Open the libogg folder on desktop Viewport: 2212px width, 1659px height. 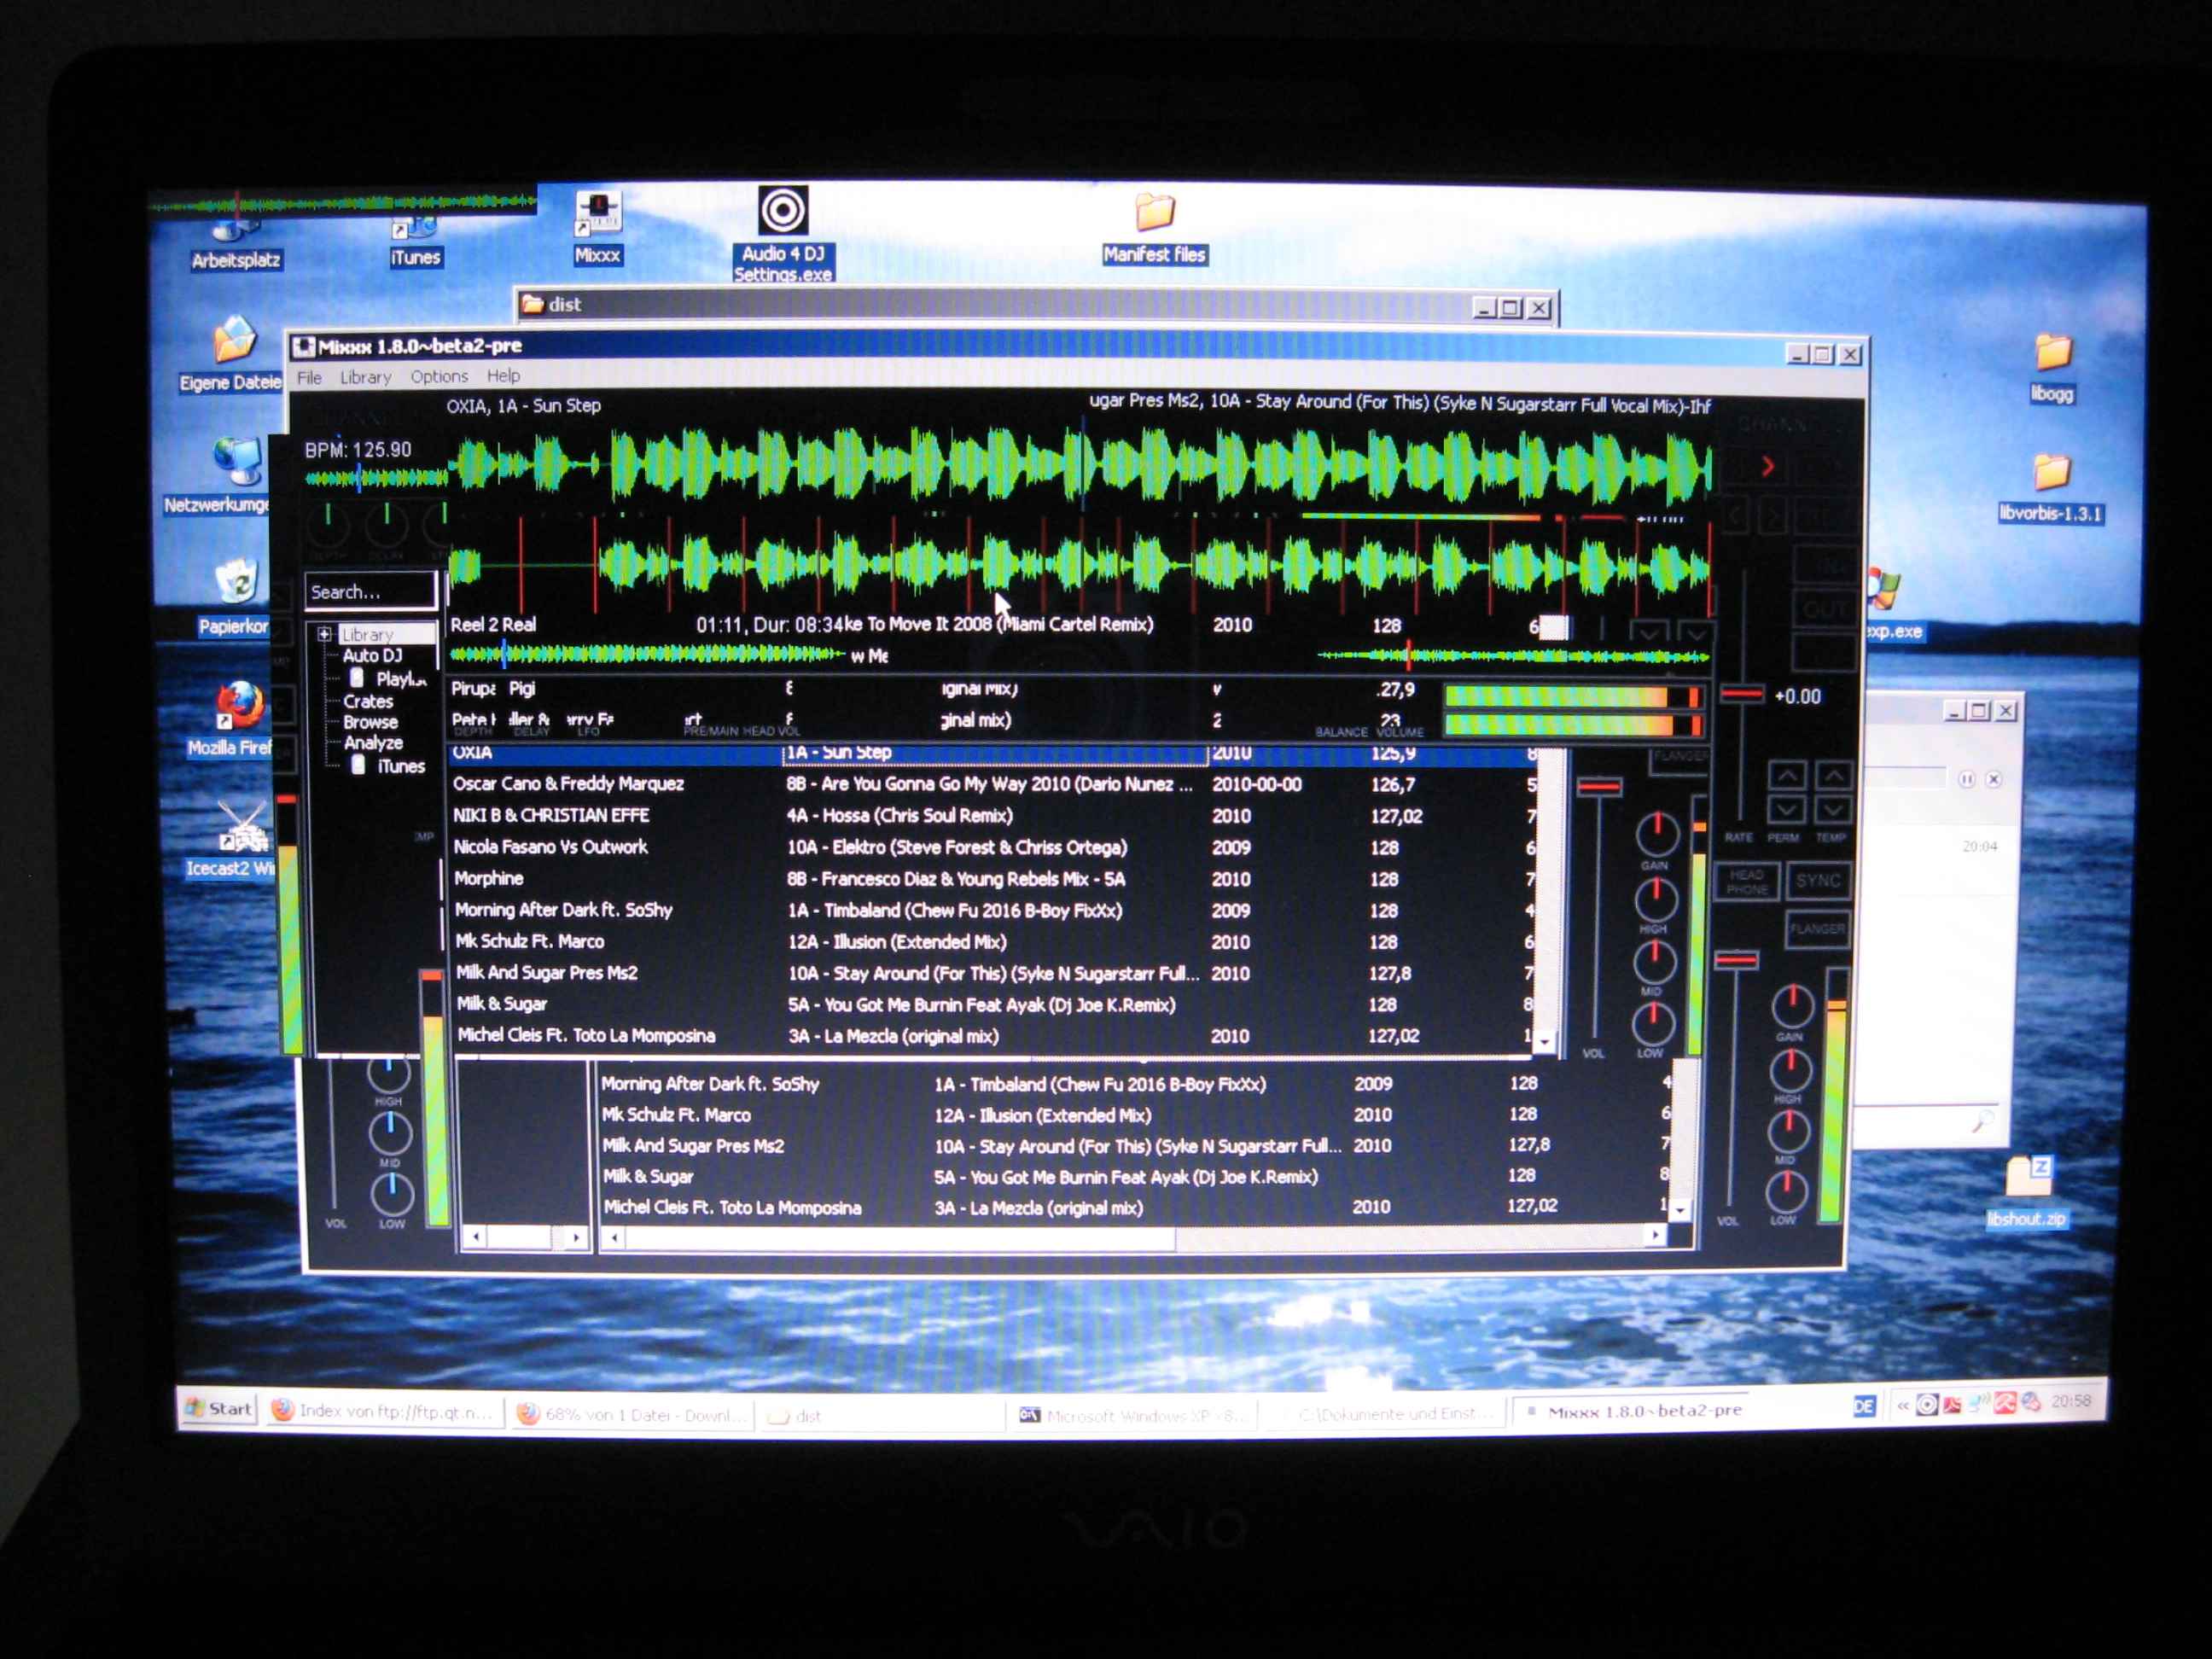coord(2053,368)
